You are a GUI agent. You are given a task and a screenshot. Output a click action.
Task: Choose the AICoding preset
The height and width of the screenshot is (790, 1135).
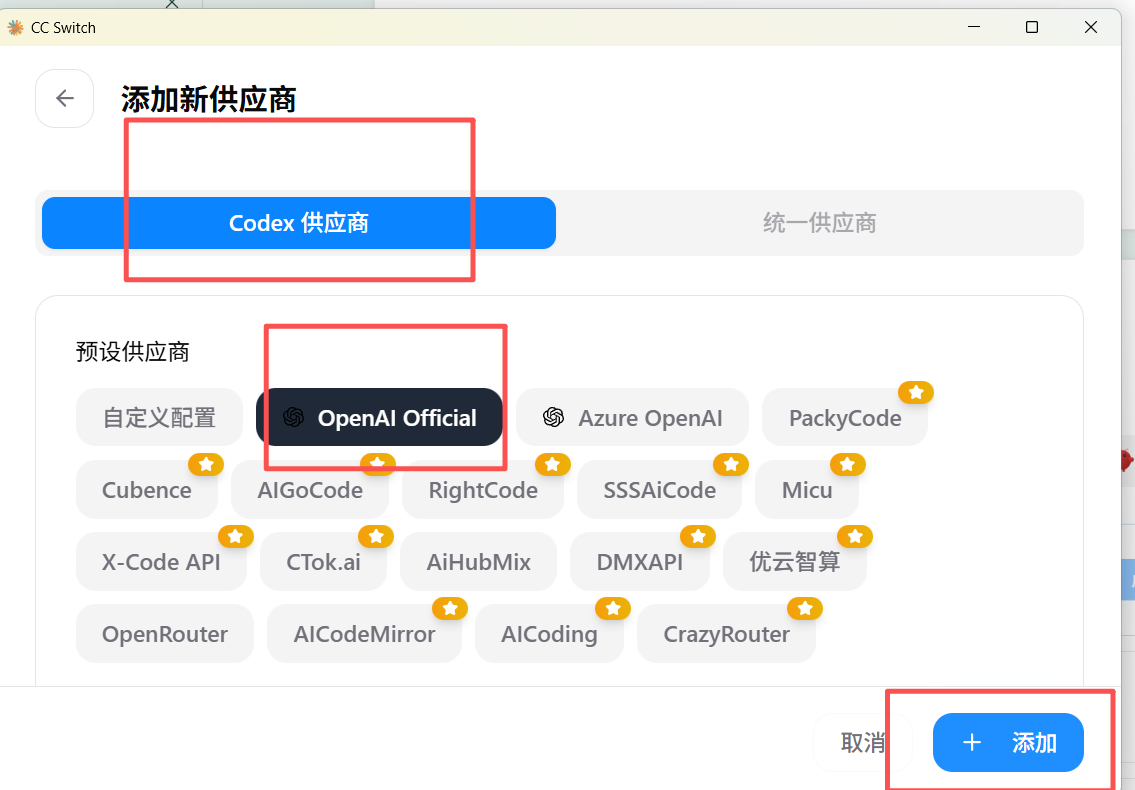point(549,634)
